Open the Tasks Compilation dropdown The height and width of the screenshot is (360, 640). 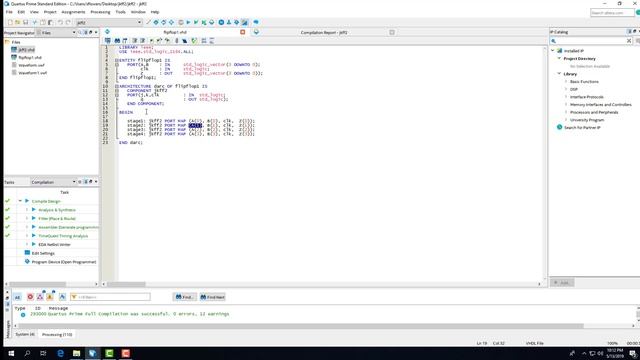[74, 182]
